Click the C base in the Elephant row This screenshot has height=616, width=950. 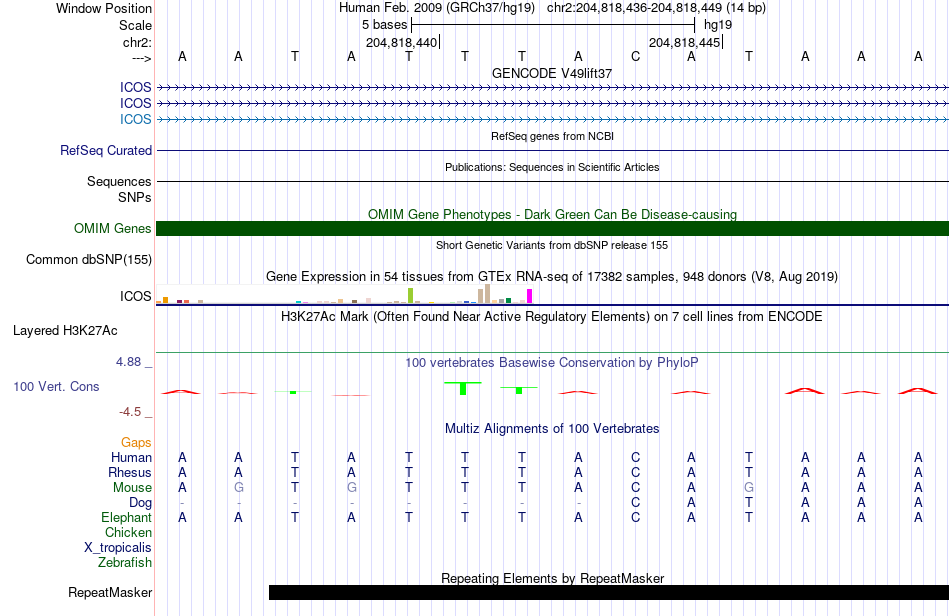point(635,517)
